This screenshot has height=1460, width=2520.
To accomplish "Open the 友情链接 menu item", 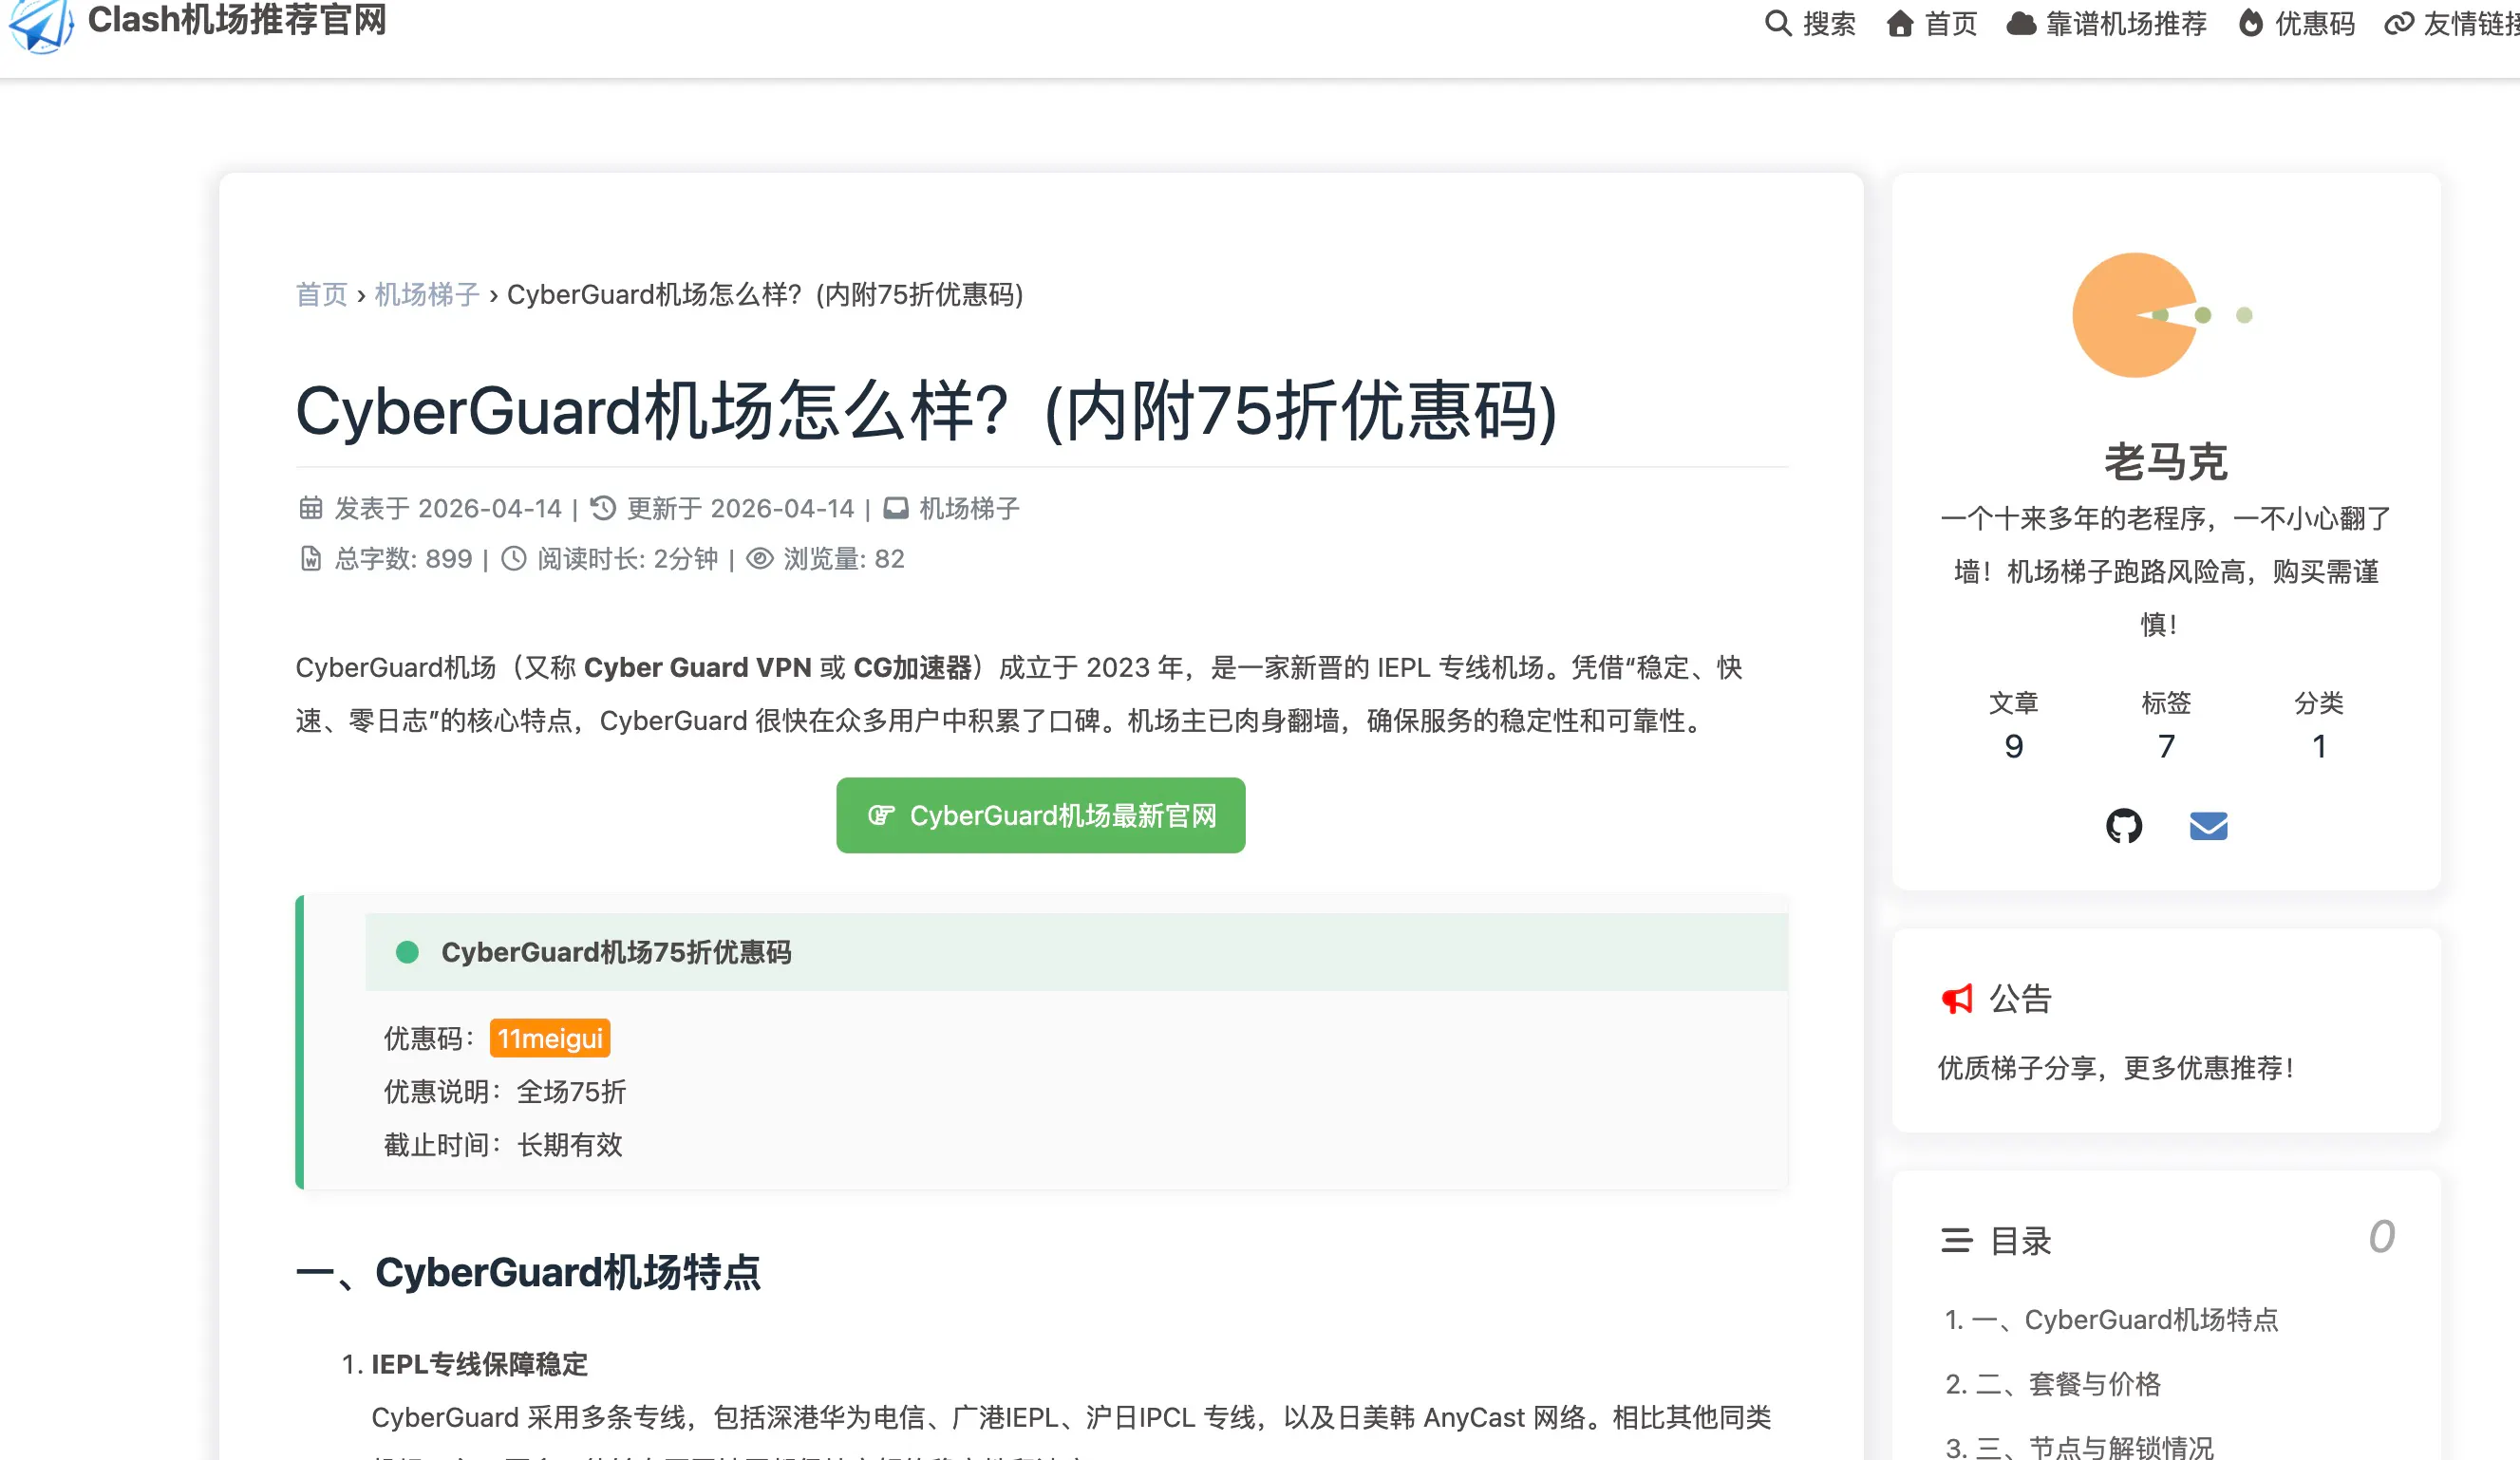I will point(2471,23).
